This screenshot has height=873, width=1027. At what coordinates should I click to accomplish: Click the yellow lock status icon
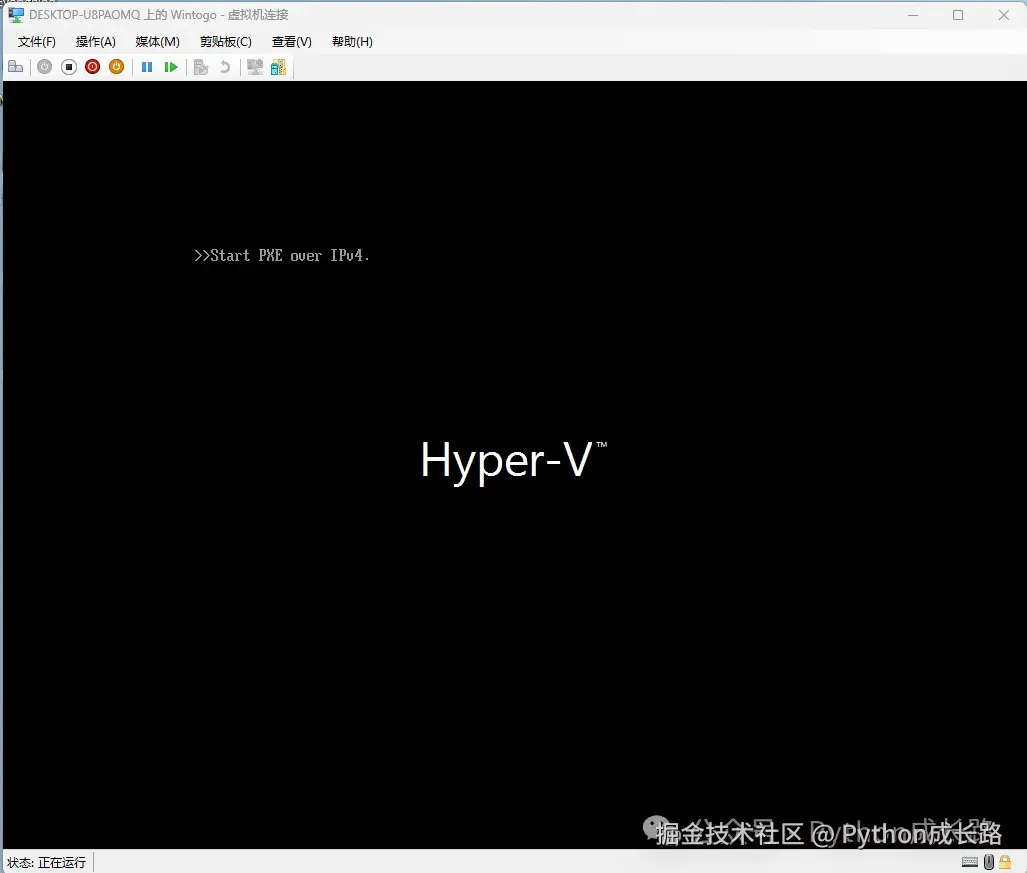click(1005, 862)
